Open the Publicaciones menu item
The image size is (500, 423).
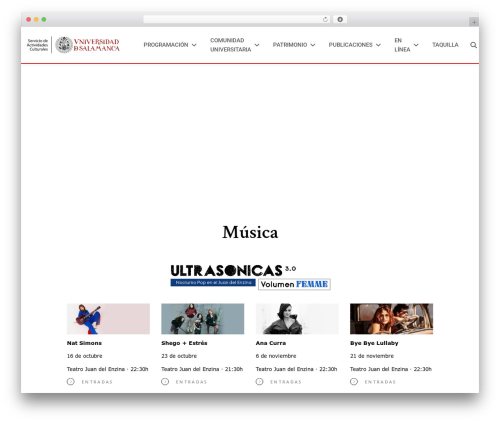[350, 45]
